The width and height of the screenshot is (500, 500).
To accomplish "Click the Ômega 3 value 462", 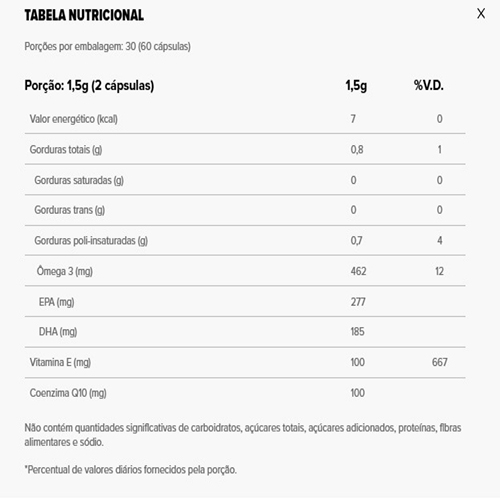I will [x=358, y=271].
